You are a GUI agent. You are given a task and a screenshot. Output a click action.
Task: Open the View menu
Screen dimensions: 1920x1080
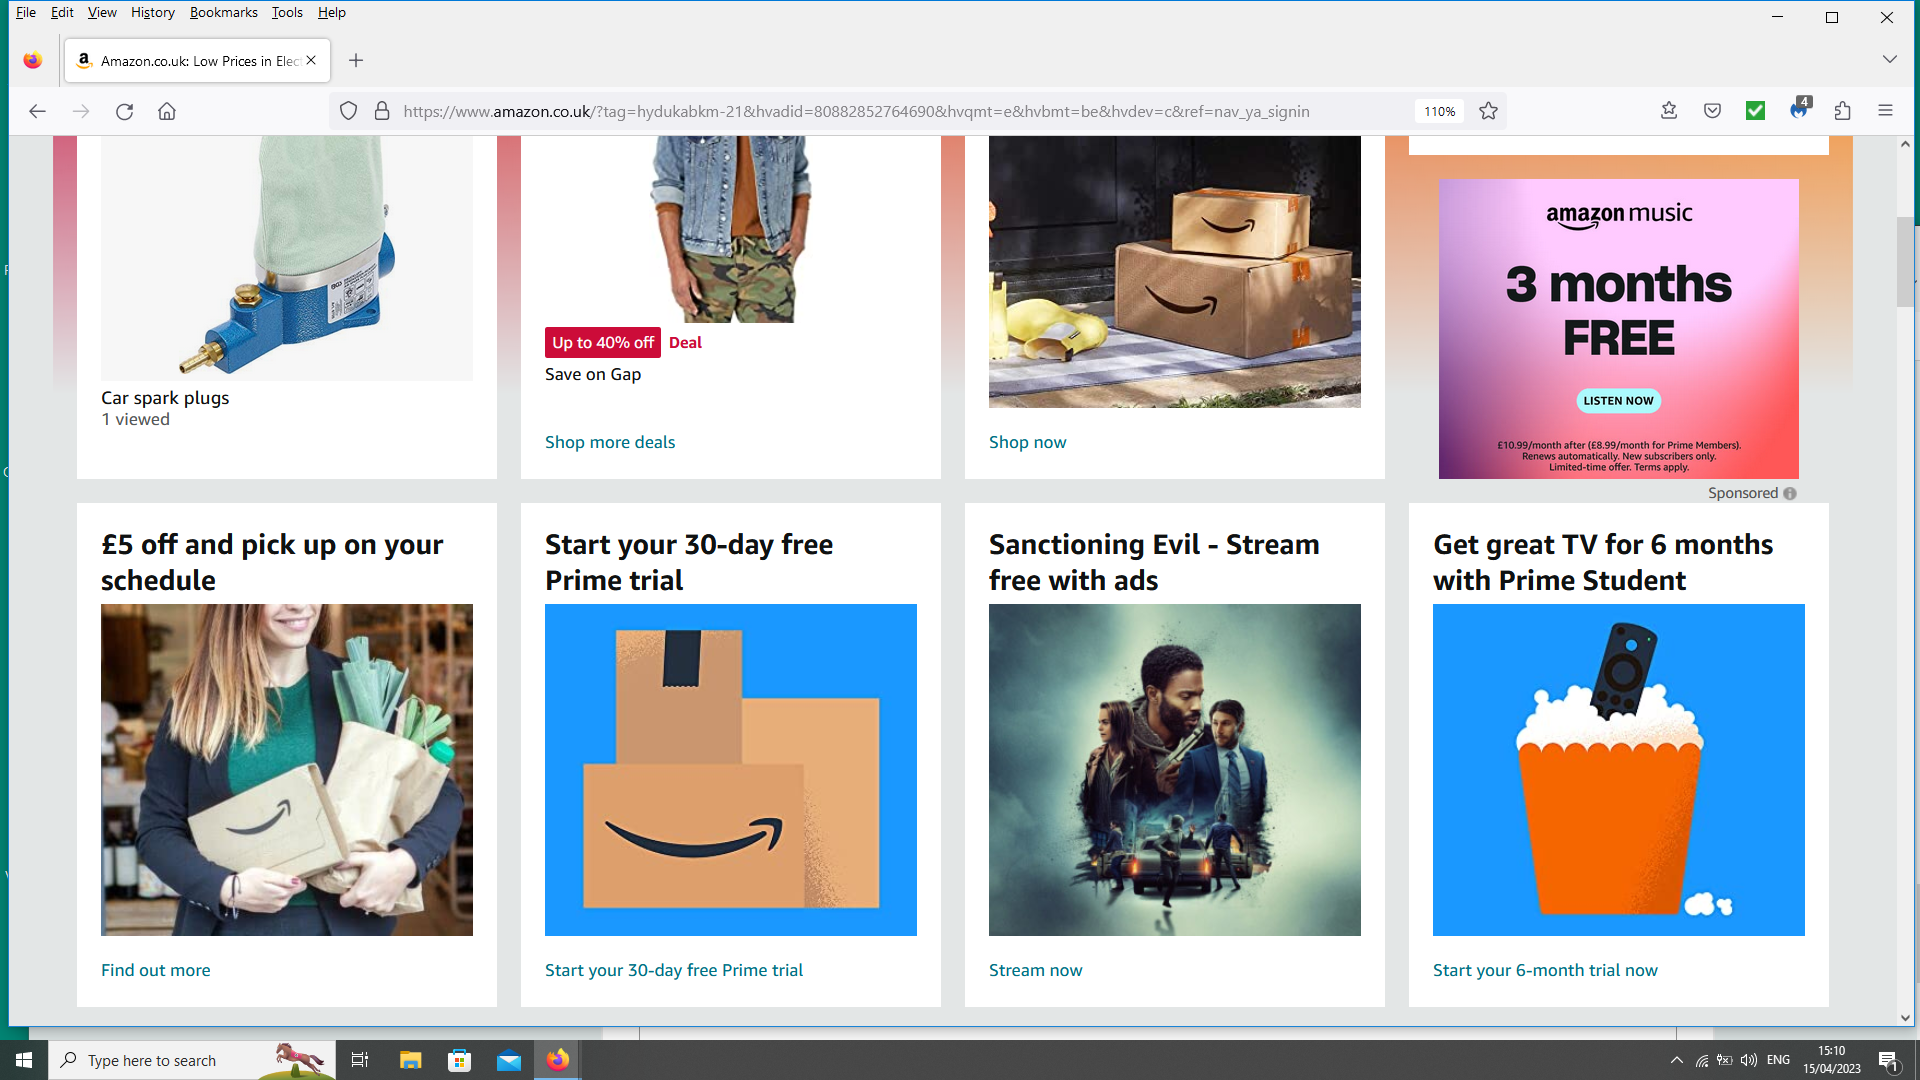pos(102,12)
